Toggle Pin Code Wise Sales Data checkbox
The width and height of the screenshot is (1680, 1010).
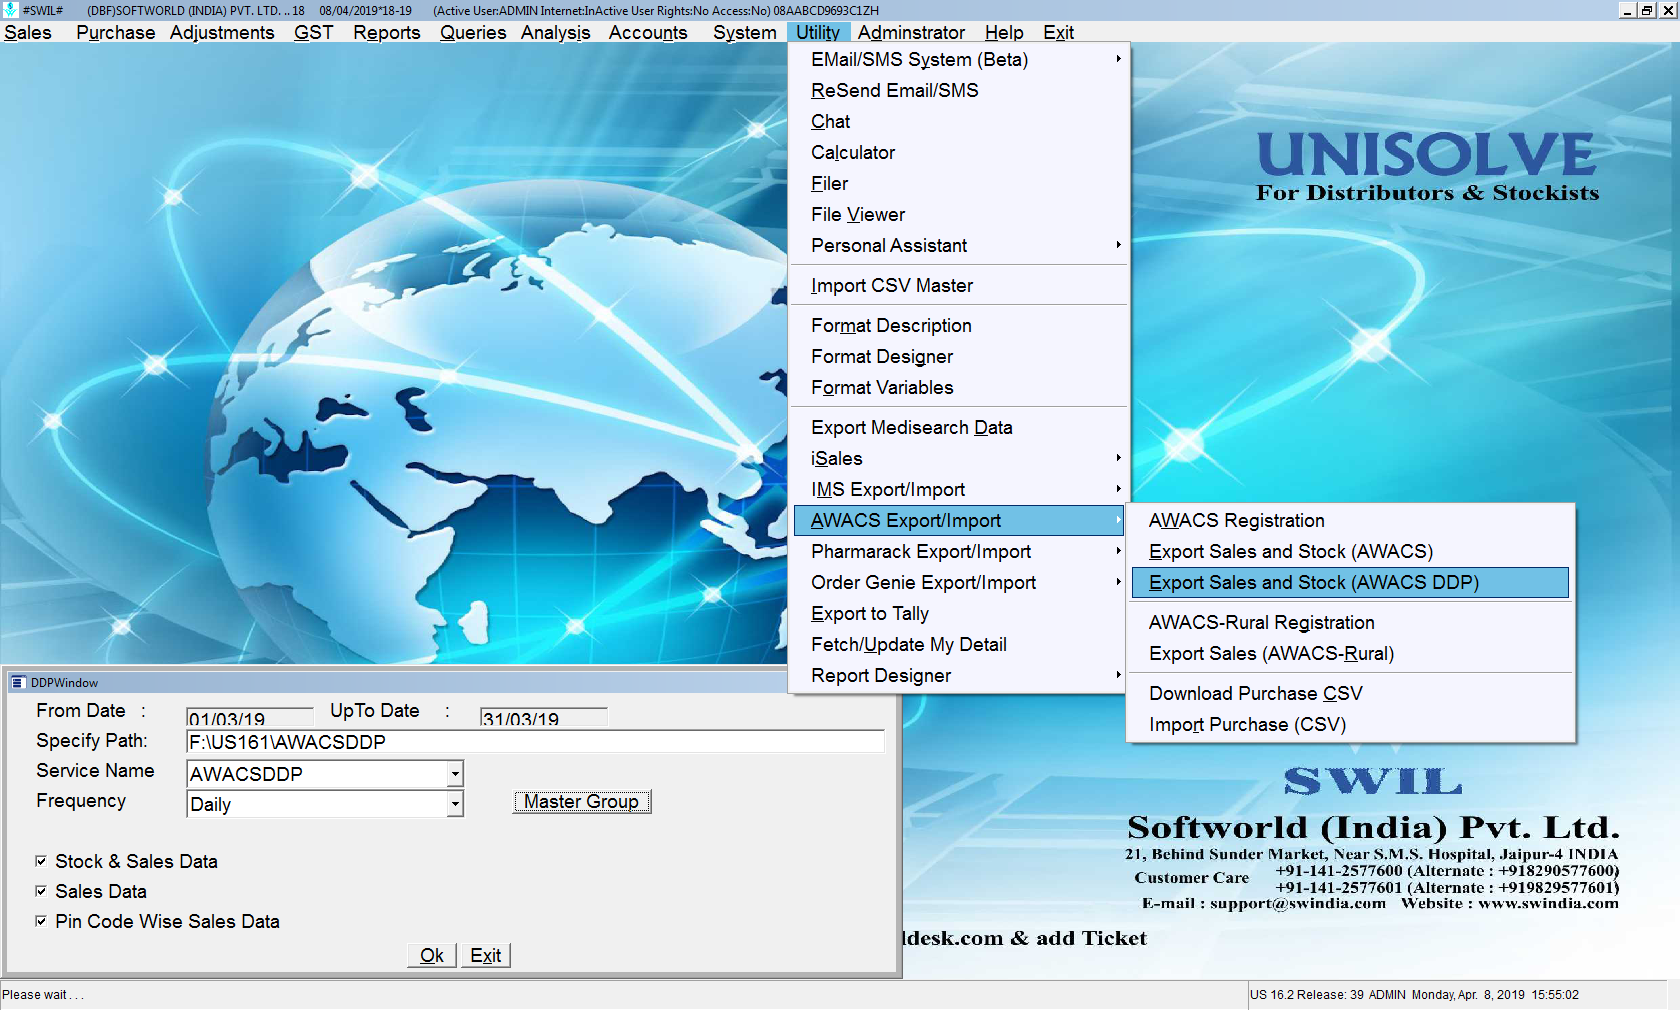(41, 921)
